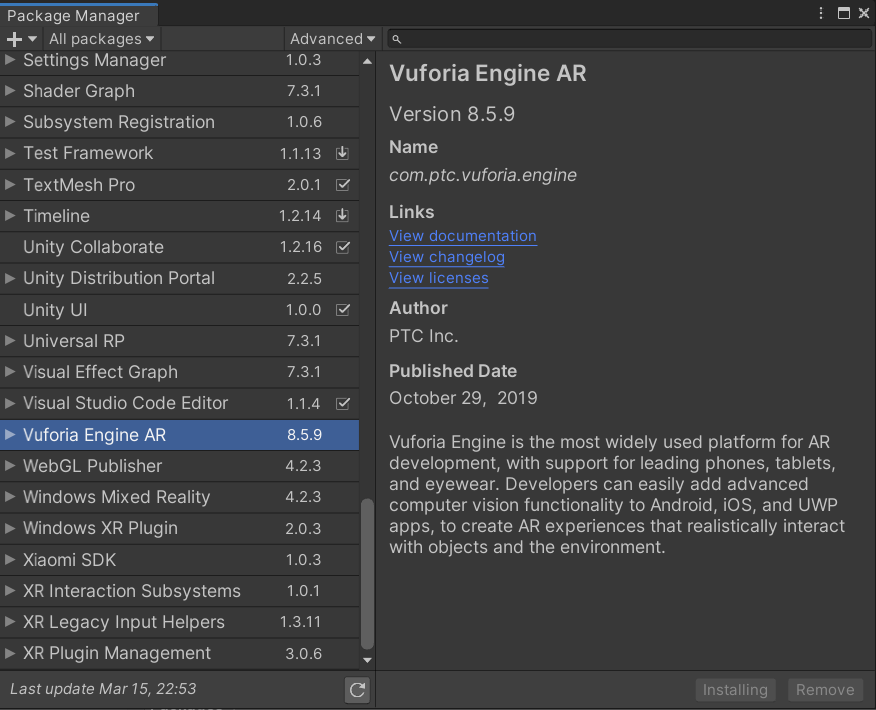This screenshot has width=876, height=710.
Task: Open View documentation link
Action: tap(463, 236)
